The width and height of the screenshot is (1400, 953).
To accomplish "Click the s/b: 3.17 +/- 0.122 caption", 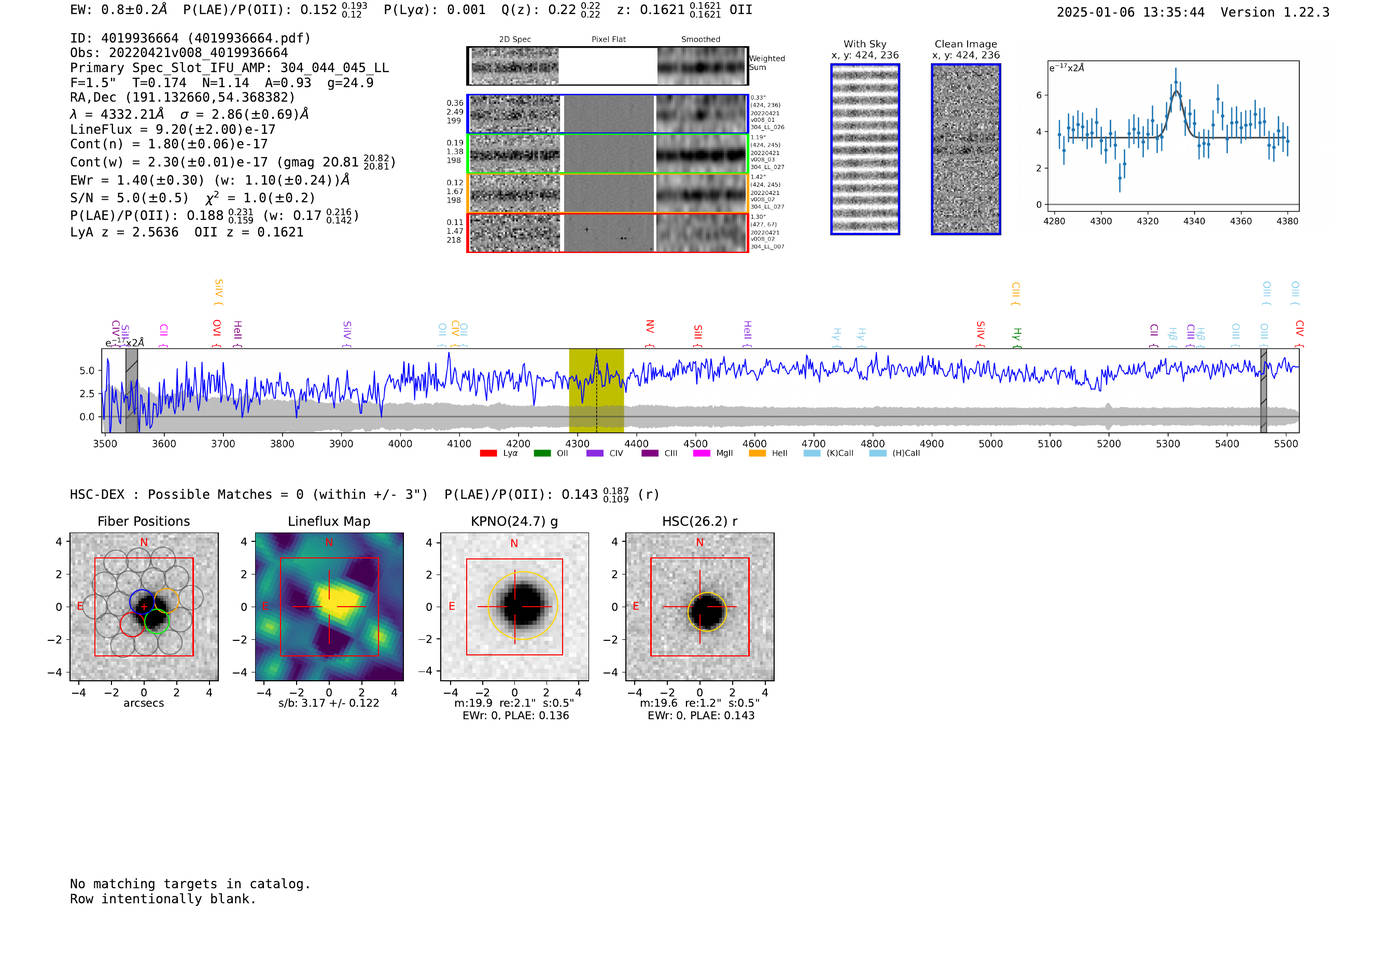I will (x=329, y=703).
